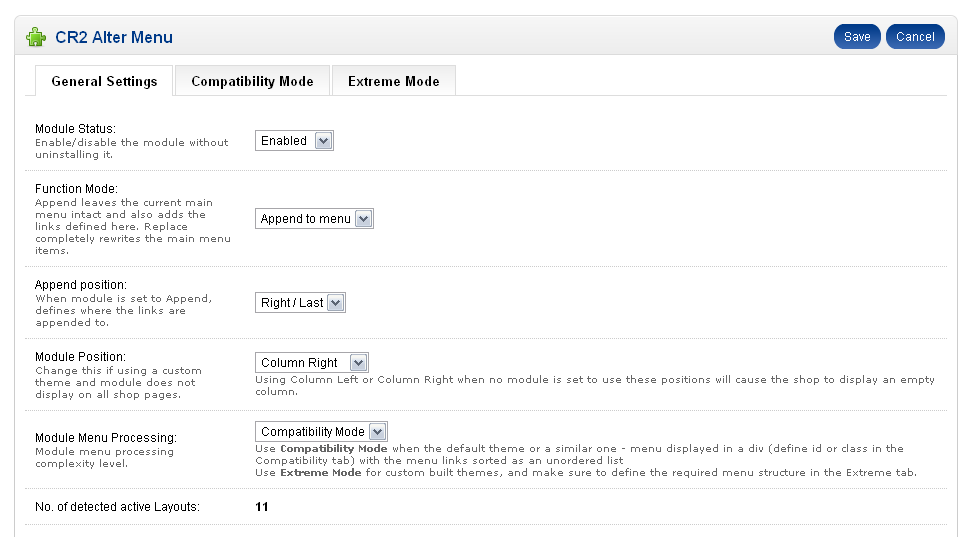Cancel the module changes
Image resolution: width=978 pixels, height=537 pixels.
tap(915, 37)
